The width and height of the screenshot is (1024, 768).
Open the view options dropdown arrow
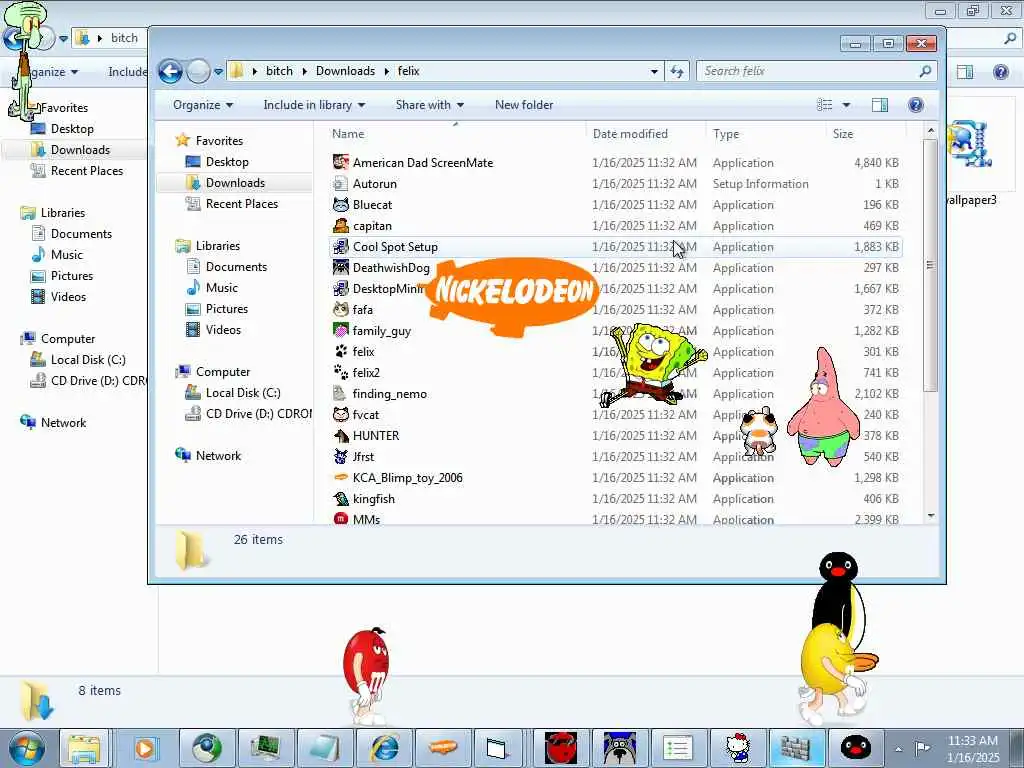pyautogui.click(x=846, y=105)
